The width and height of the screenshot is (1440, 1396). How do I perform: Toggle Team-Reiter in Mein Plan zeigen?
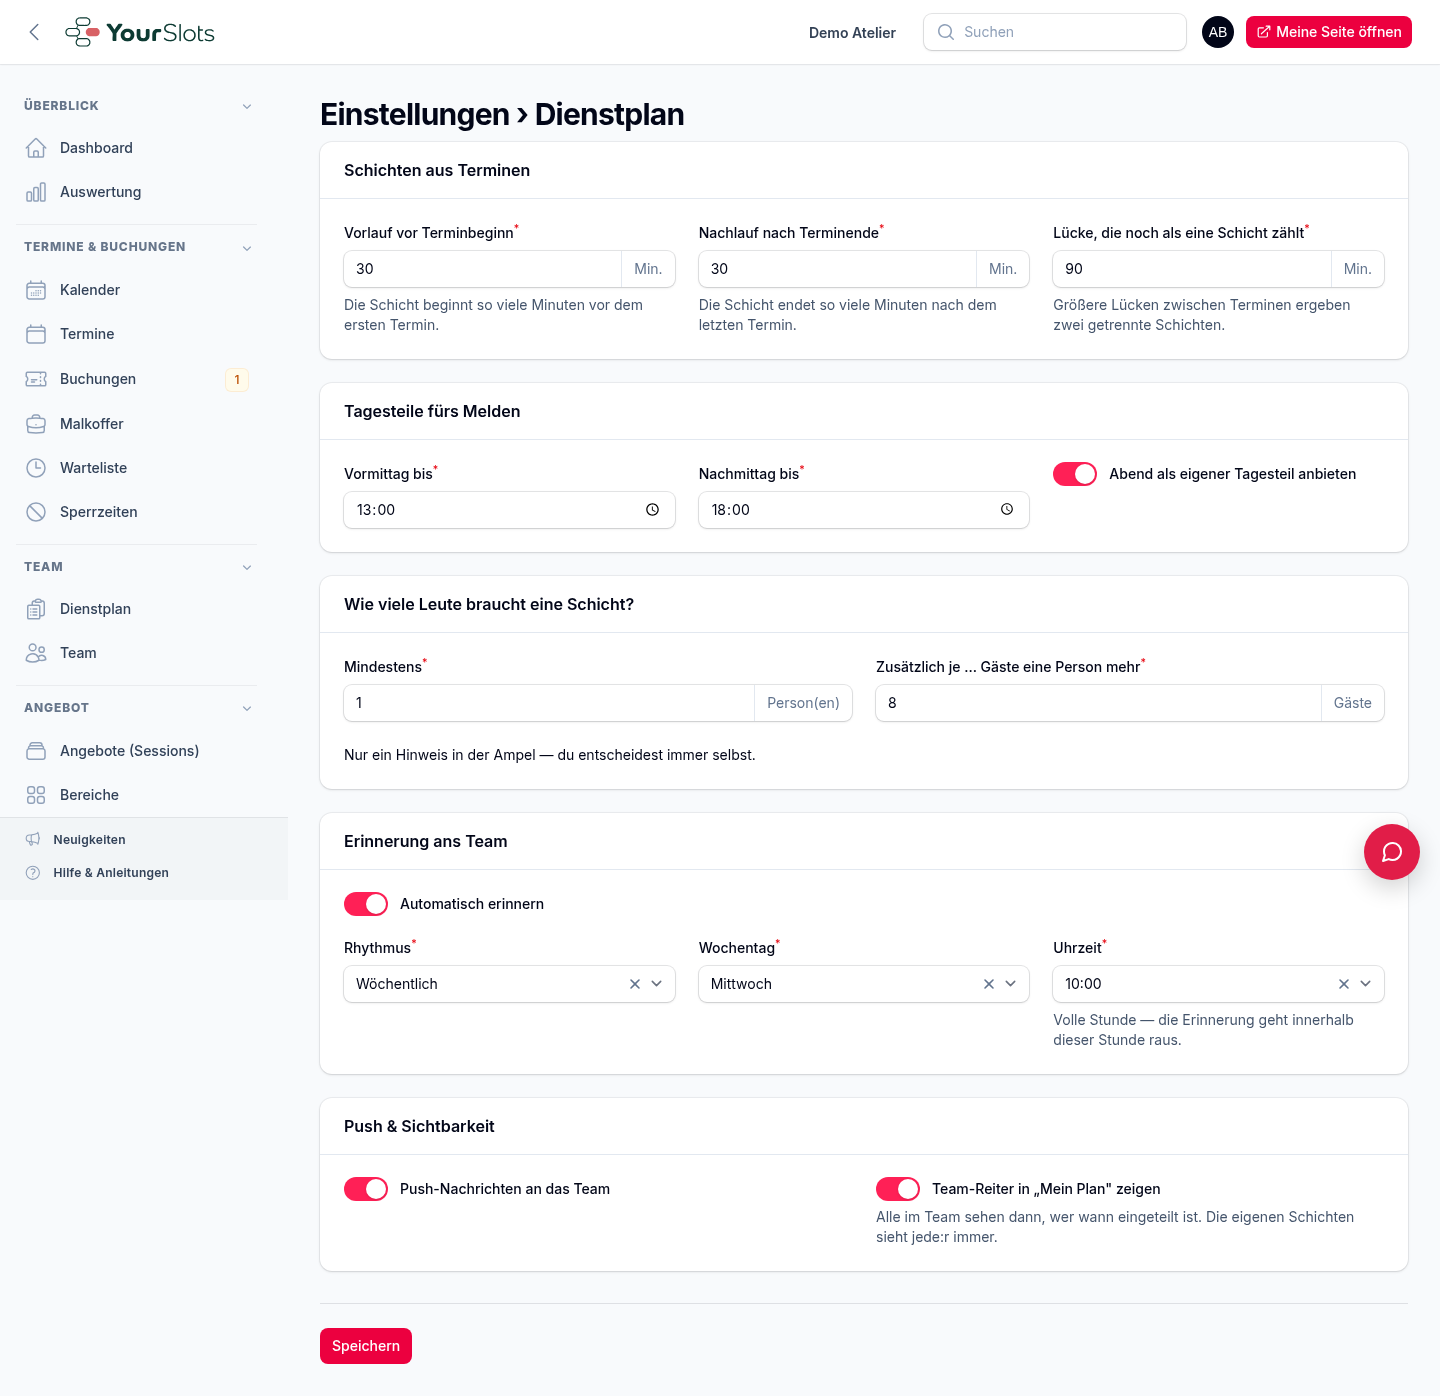[898, 1189]
